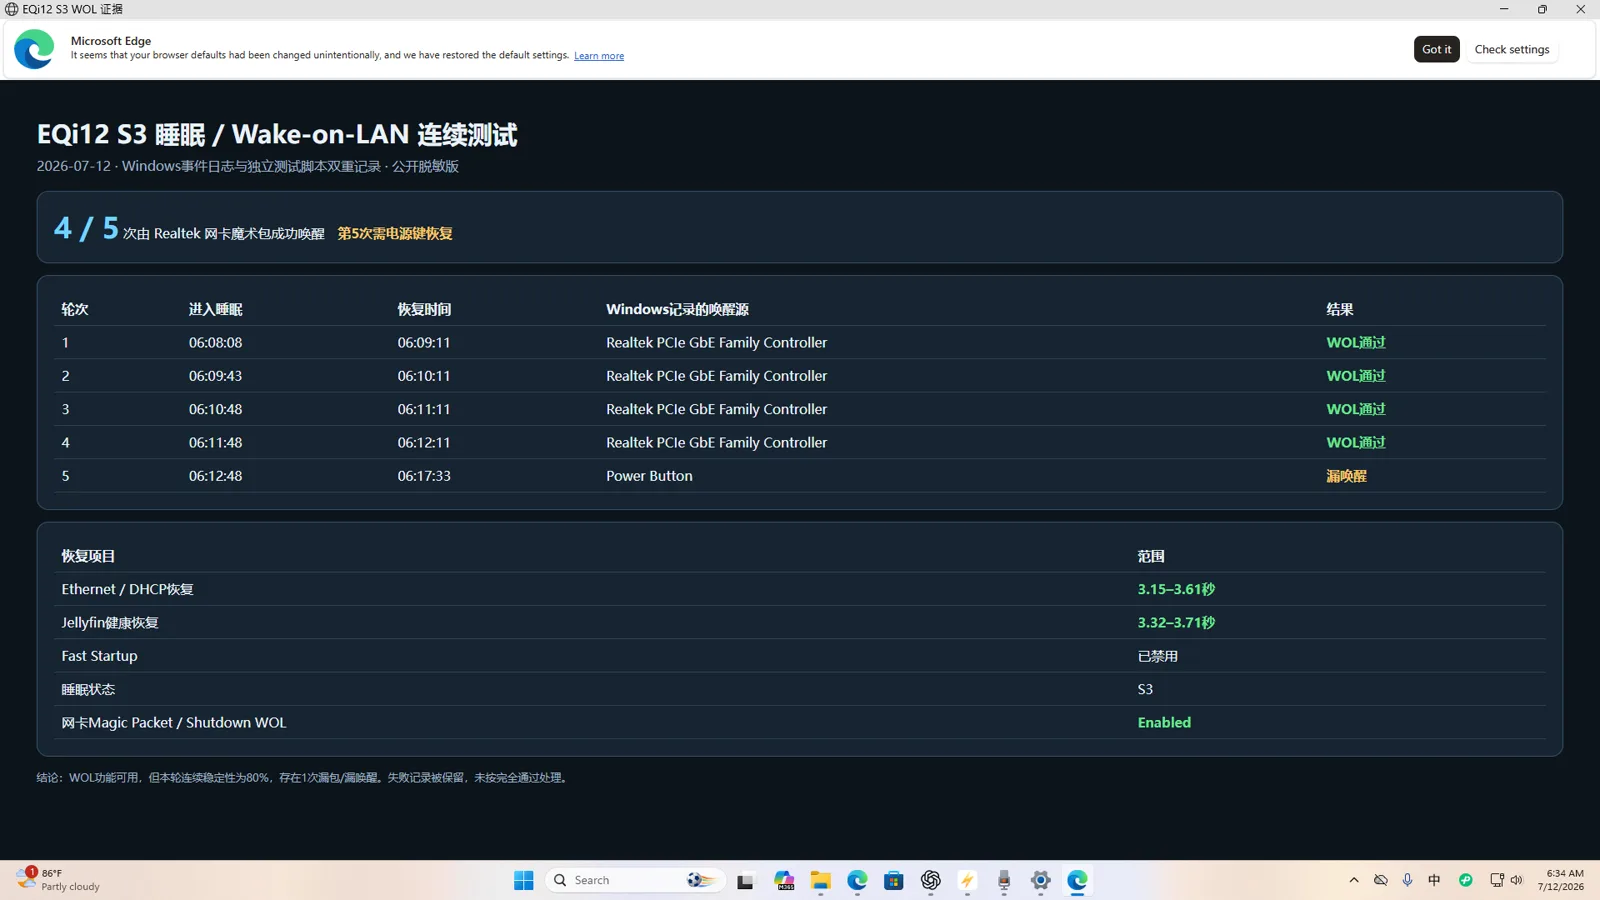Viewport: 1600px width, 900px height.
Task: Open Microsoft Store from the taskbar
Action: tap(894, 880)
